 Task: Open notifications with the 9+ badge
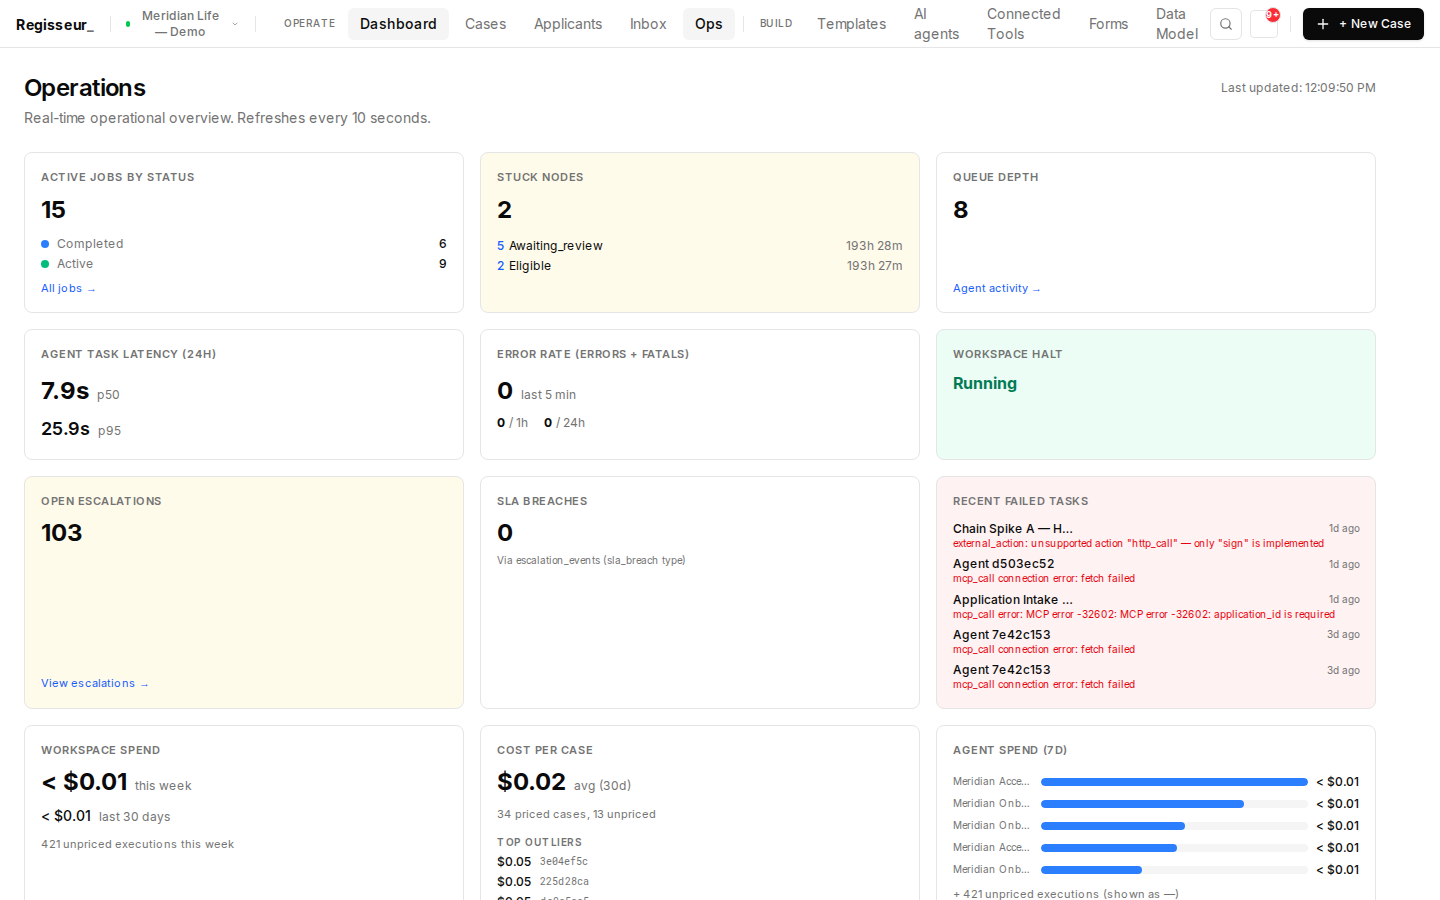coord(1264,24)
